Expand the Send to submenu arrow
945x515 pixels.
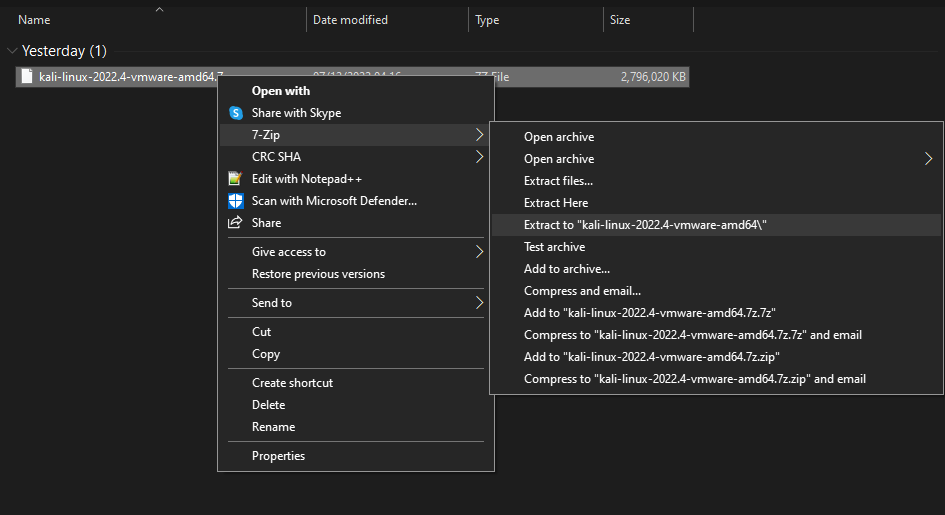coord(480,303)
